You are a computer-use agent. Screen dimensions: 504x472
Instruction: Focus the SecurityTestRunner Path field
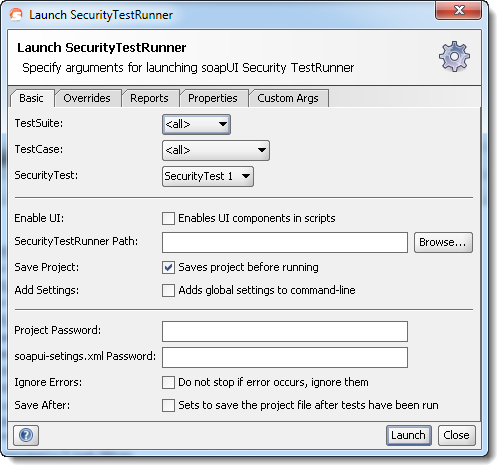coord(285,242)
